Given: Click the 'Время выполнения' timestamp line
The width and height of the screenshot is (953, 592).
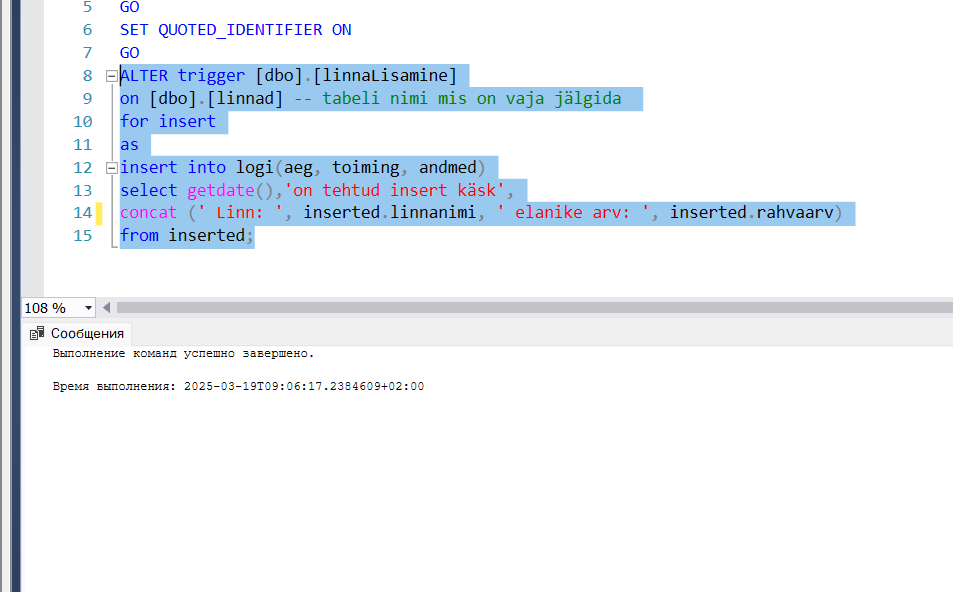Looking at the screenshot, I should [238, 387].
